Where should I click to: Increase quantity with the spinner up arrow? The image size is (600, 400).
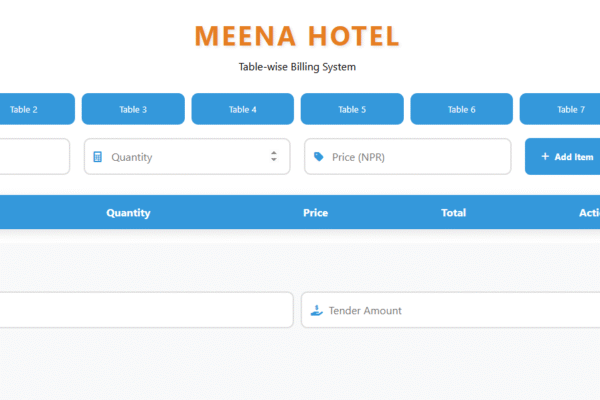[274, 153]
